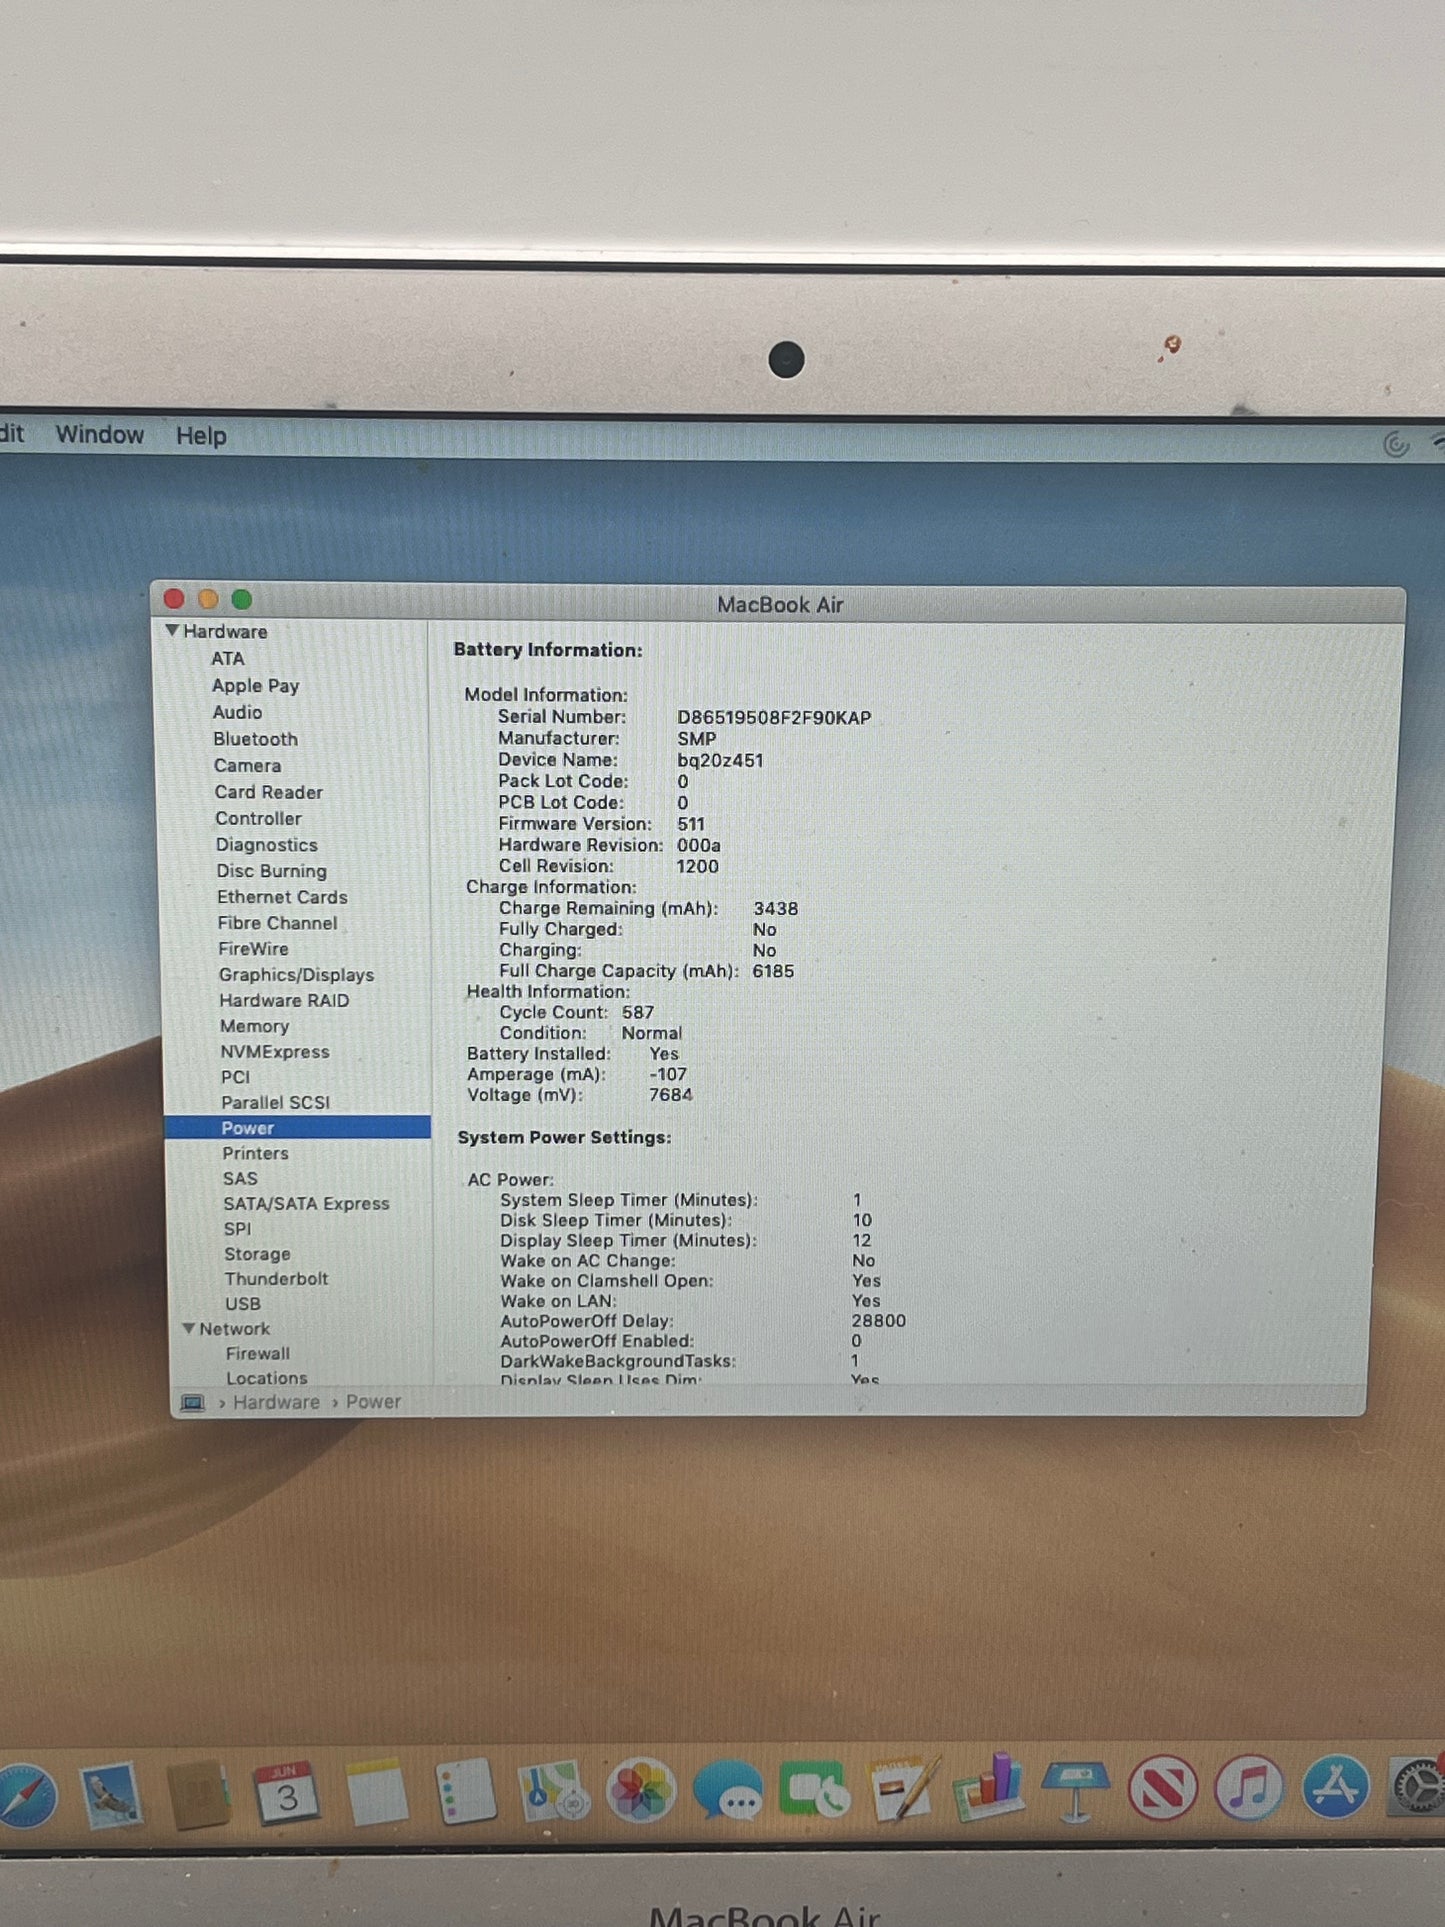This screenshot has height=1927, width=1445.
Task: Select Ethernet Cards in the sidebar
Action: pos(282,898)
